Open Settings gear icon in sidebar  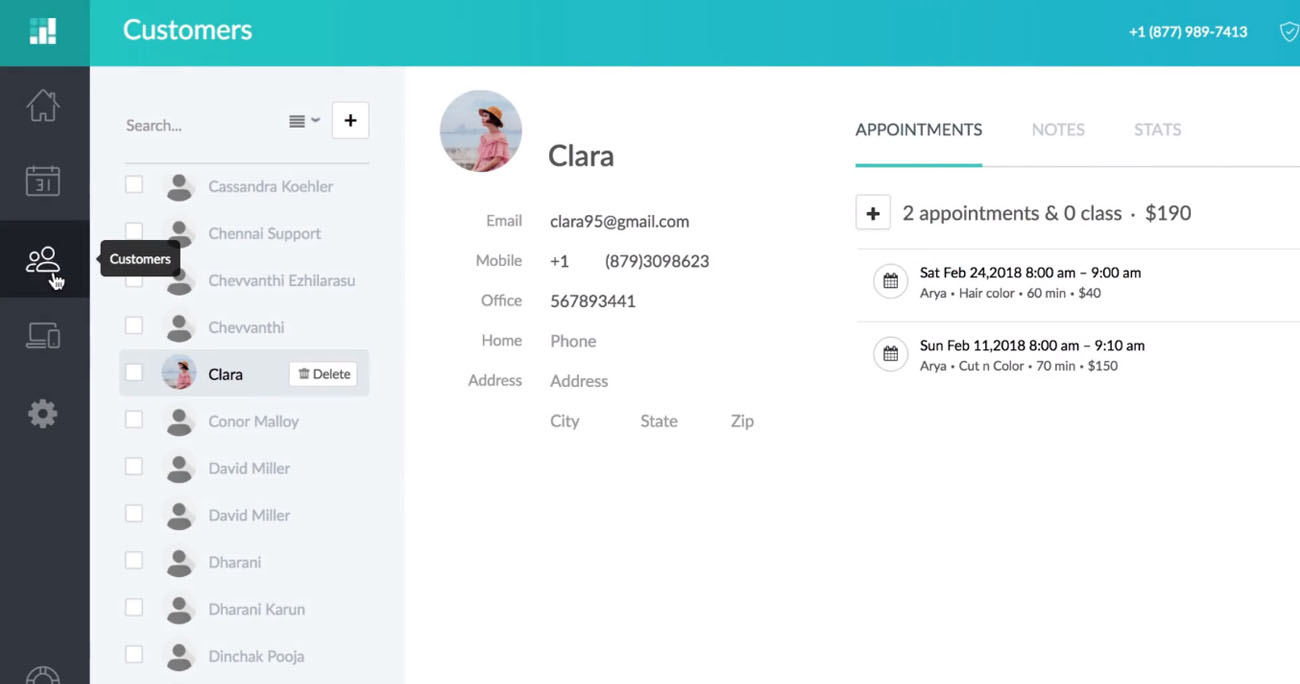43,413
